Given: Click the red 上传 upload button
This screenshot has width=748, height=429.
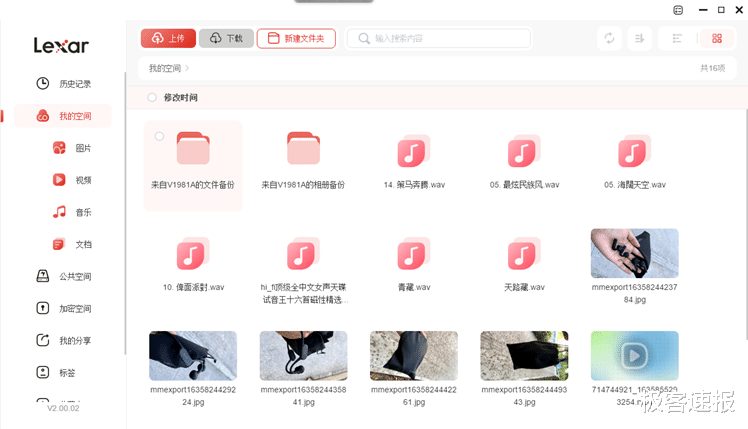Looking at the screenshot, I should coord(168,38).
